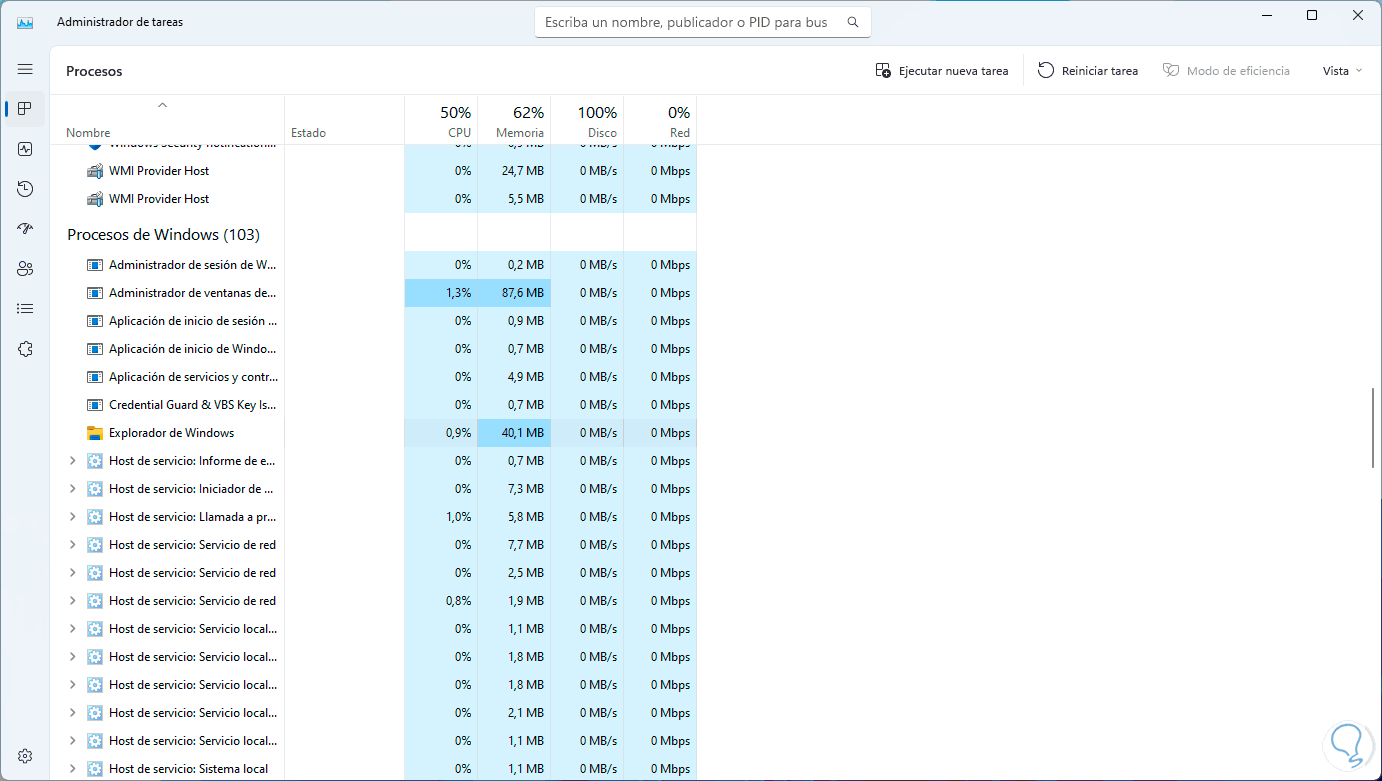Open the Vista dropdown menu
1382x781 pixels.
(x=1342, y=71)
